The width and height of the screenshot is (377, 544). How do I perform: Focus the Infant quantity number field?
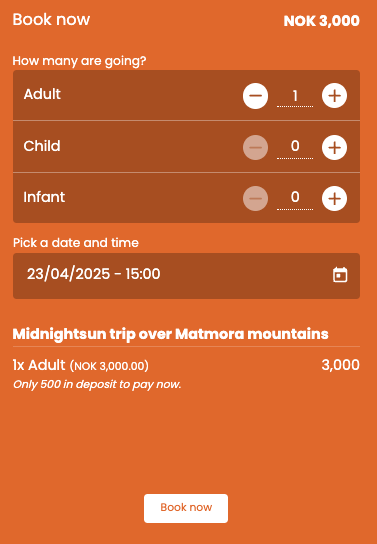pyautogui.click(x=295, y=198)
